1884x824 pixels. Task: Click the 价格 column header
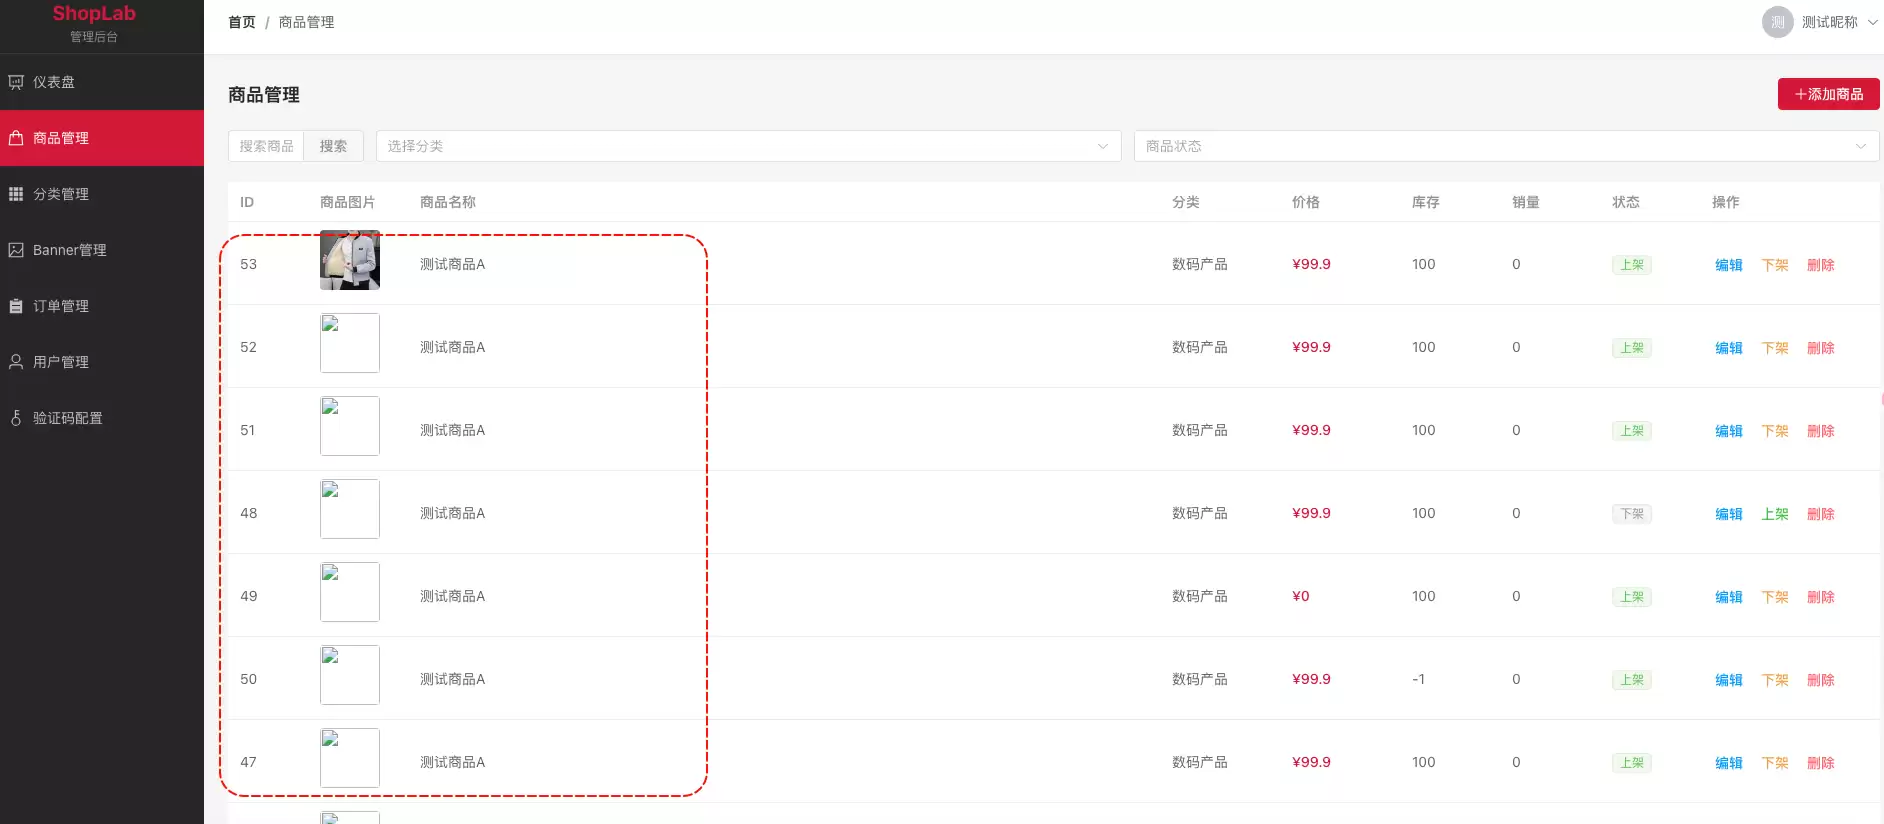1306,202
